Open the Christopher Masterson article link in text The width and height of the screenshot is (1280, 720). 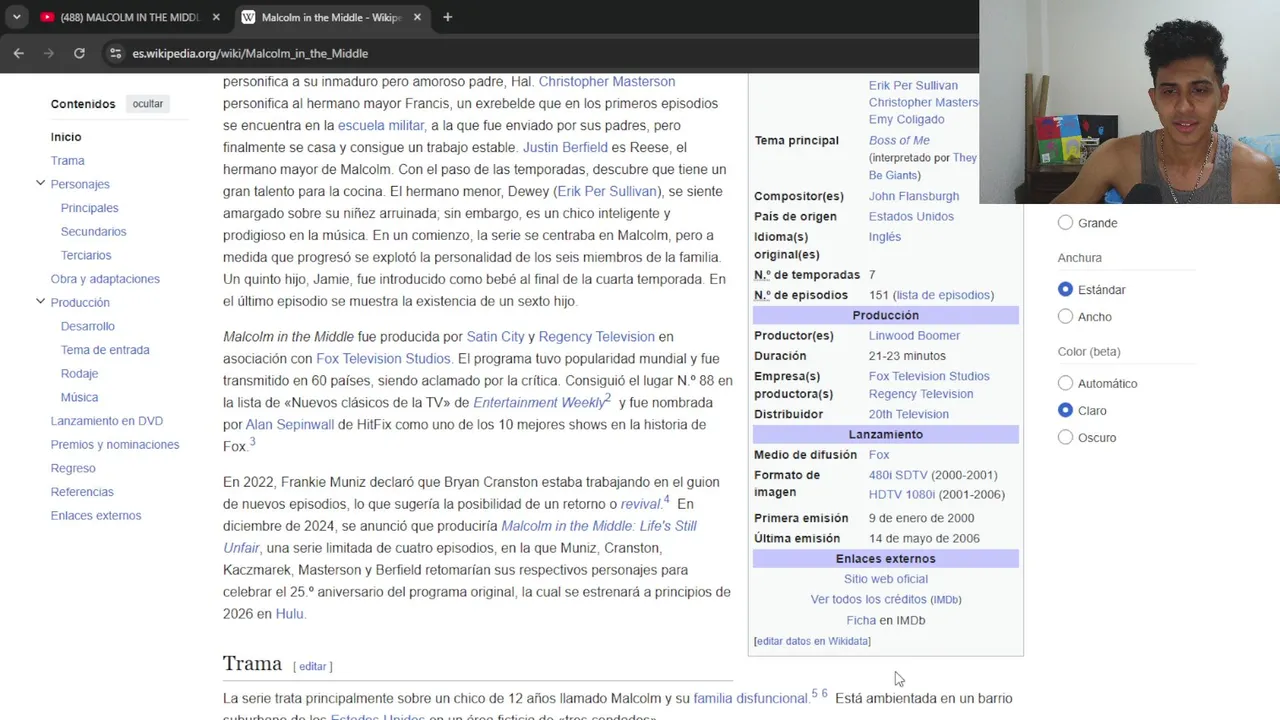coord(606,82)
